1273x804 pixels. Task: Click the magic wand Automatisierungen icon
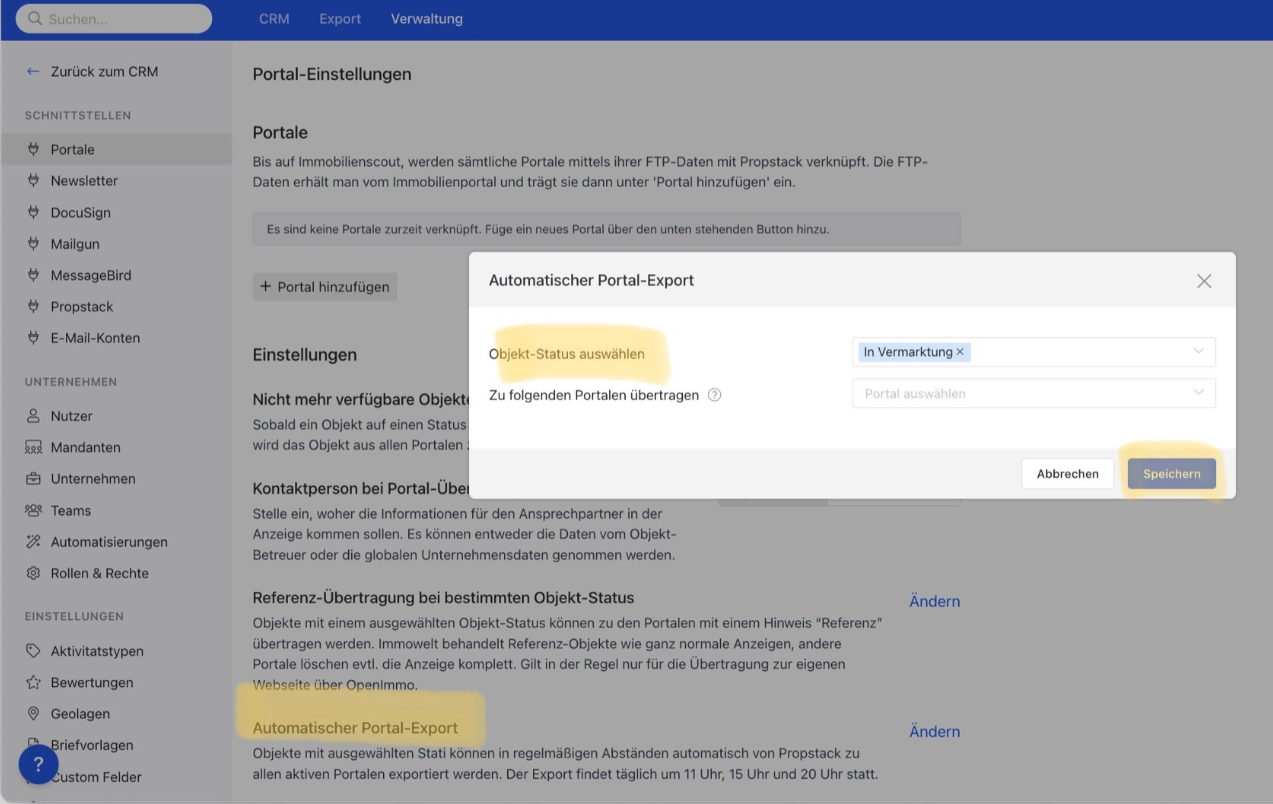click(x=33, y=542)
